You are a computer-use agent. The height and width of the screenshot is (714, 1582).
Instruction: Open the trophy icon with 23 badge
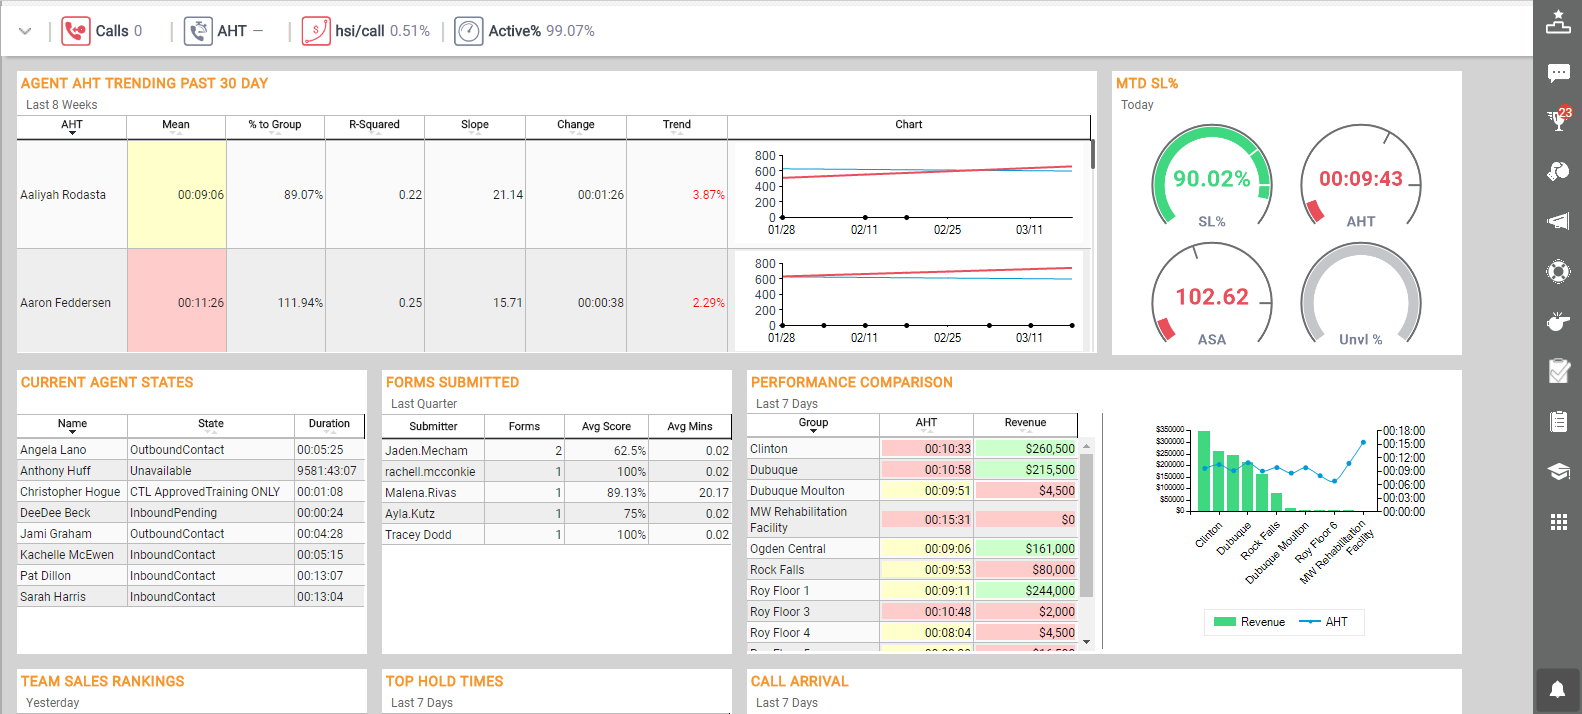pyautogui.click(x=1558, y=120)
